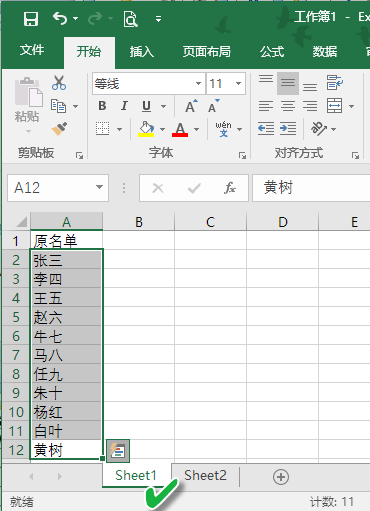The height and width of the screenshot is (511, 370).
Task: Expand the Name Box dropdown arrow
Action: (x=99, y=187)
